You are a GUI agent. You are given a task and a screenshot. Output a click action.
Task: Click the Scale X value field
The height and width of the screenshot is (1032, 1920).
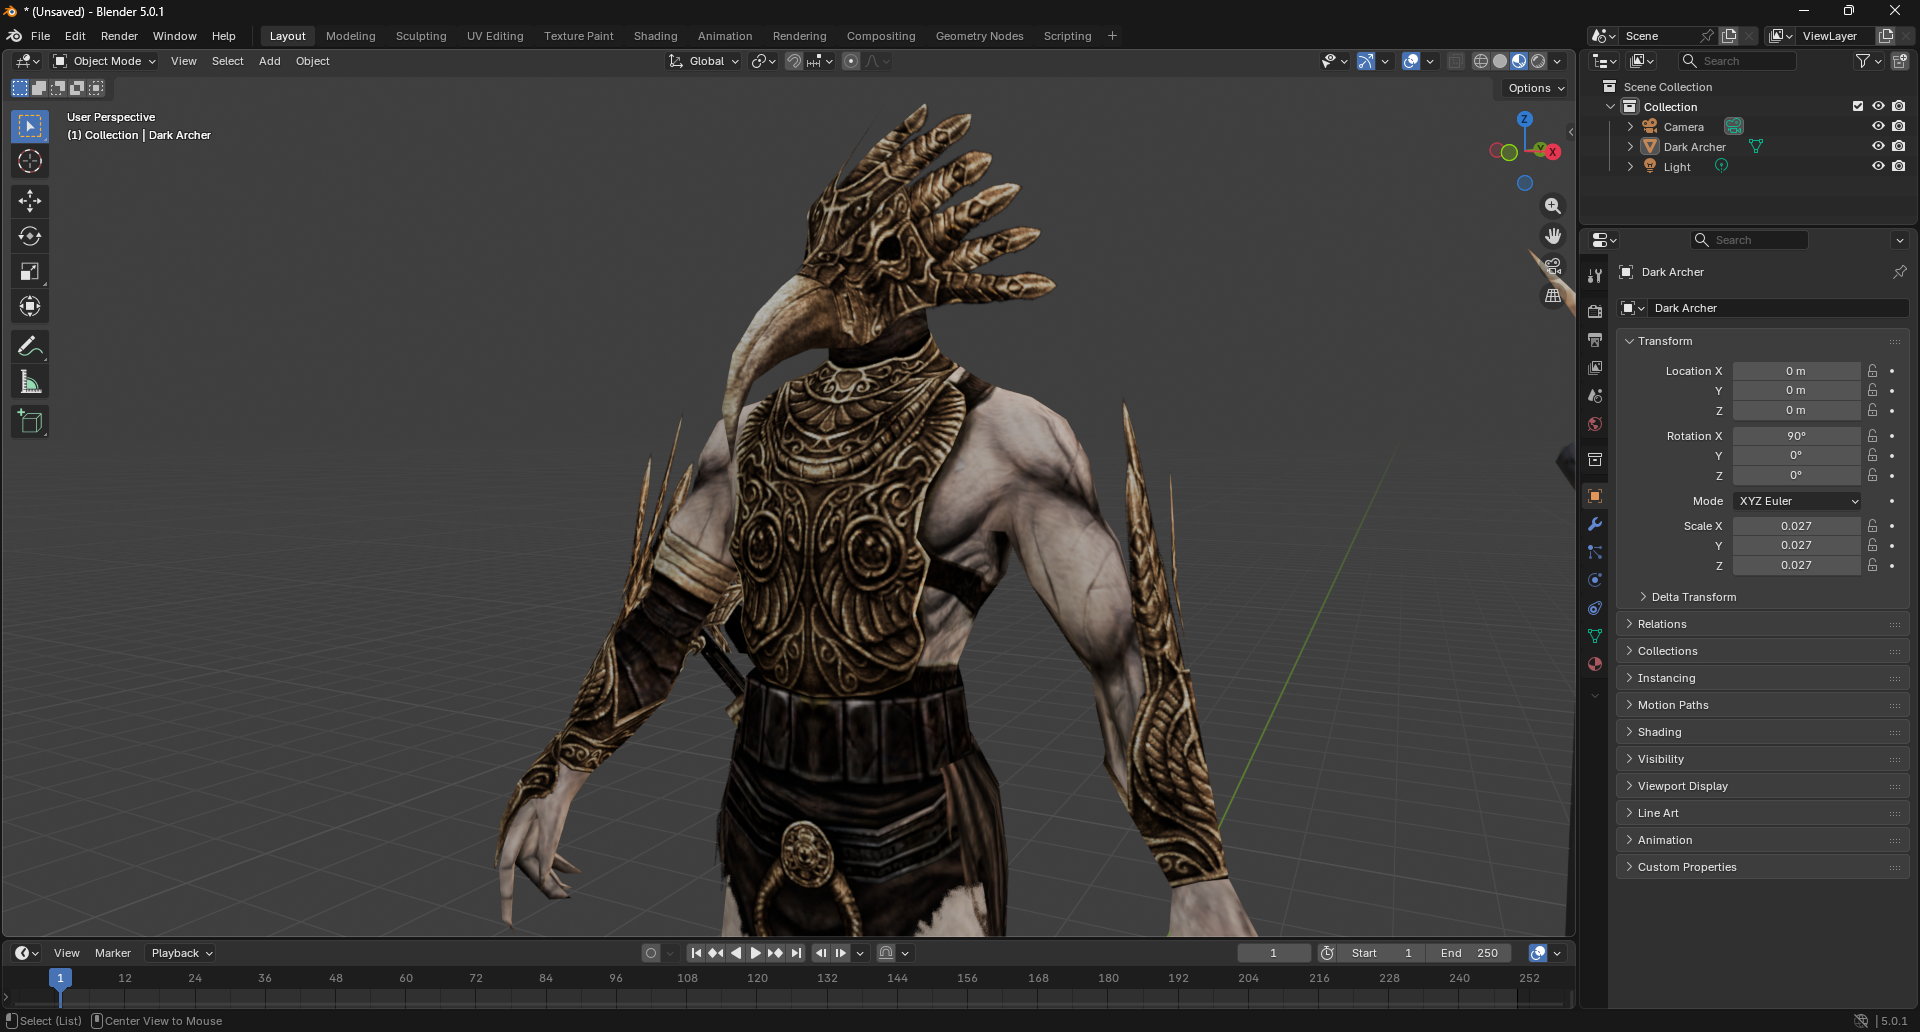1796,526
